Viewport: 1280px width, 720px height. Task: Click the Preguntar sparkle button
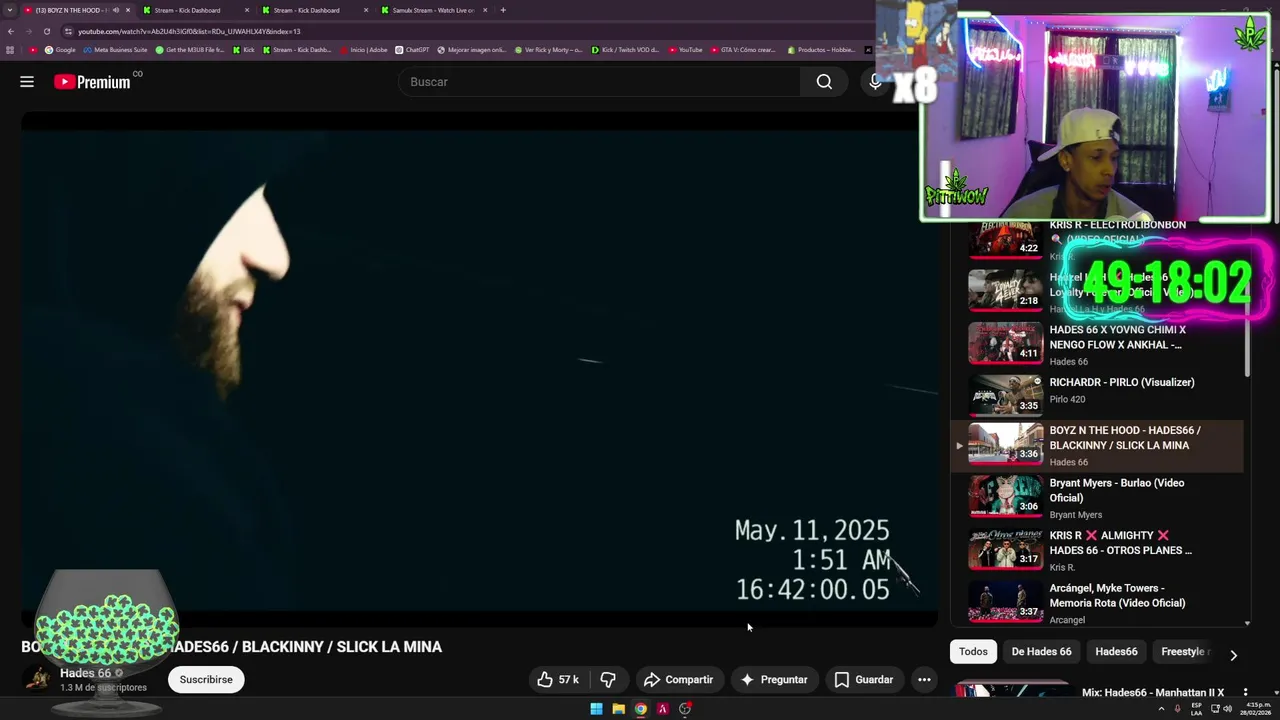click(x=774, y=680)
